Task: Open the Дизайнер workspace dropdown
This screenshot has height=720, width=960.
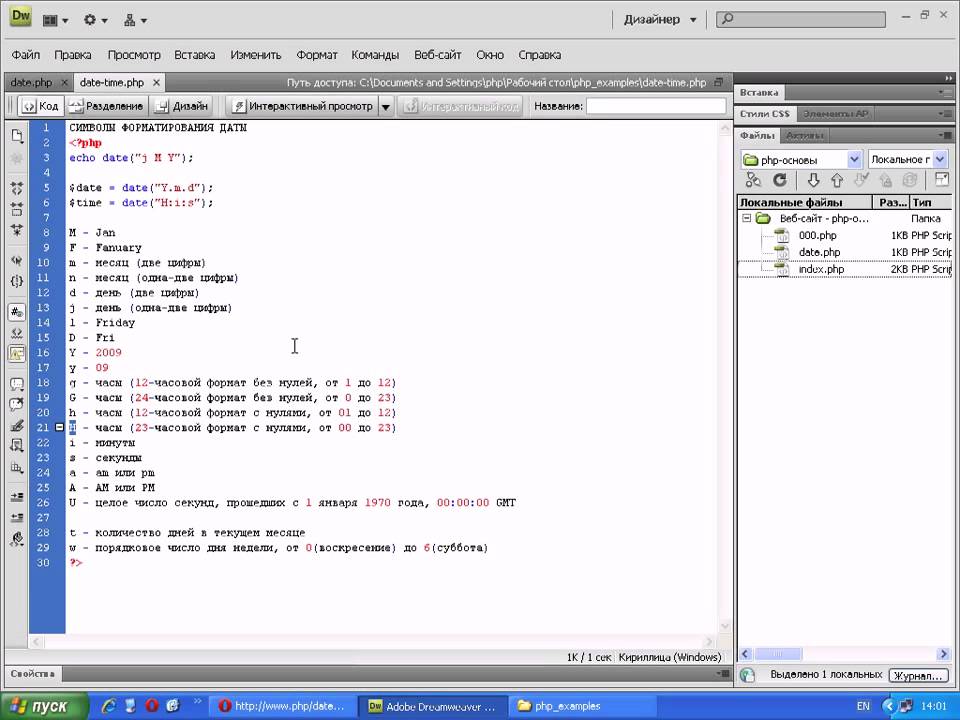Action: [x=660, y=19]
